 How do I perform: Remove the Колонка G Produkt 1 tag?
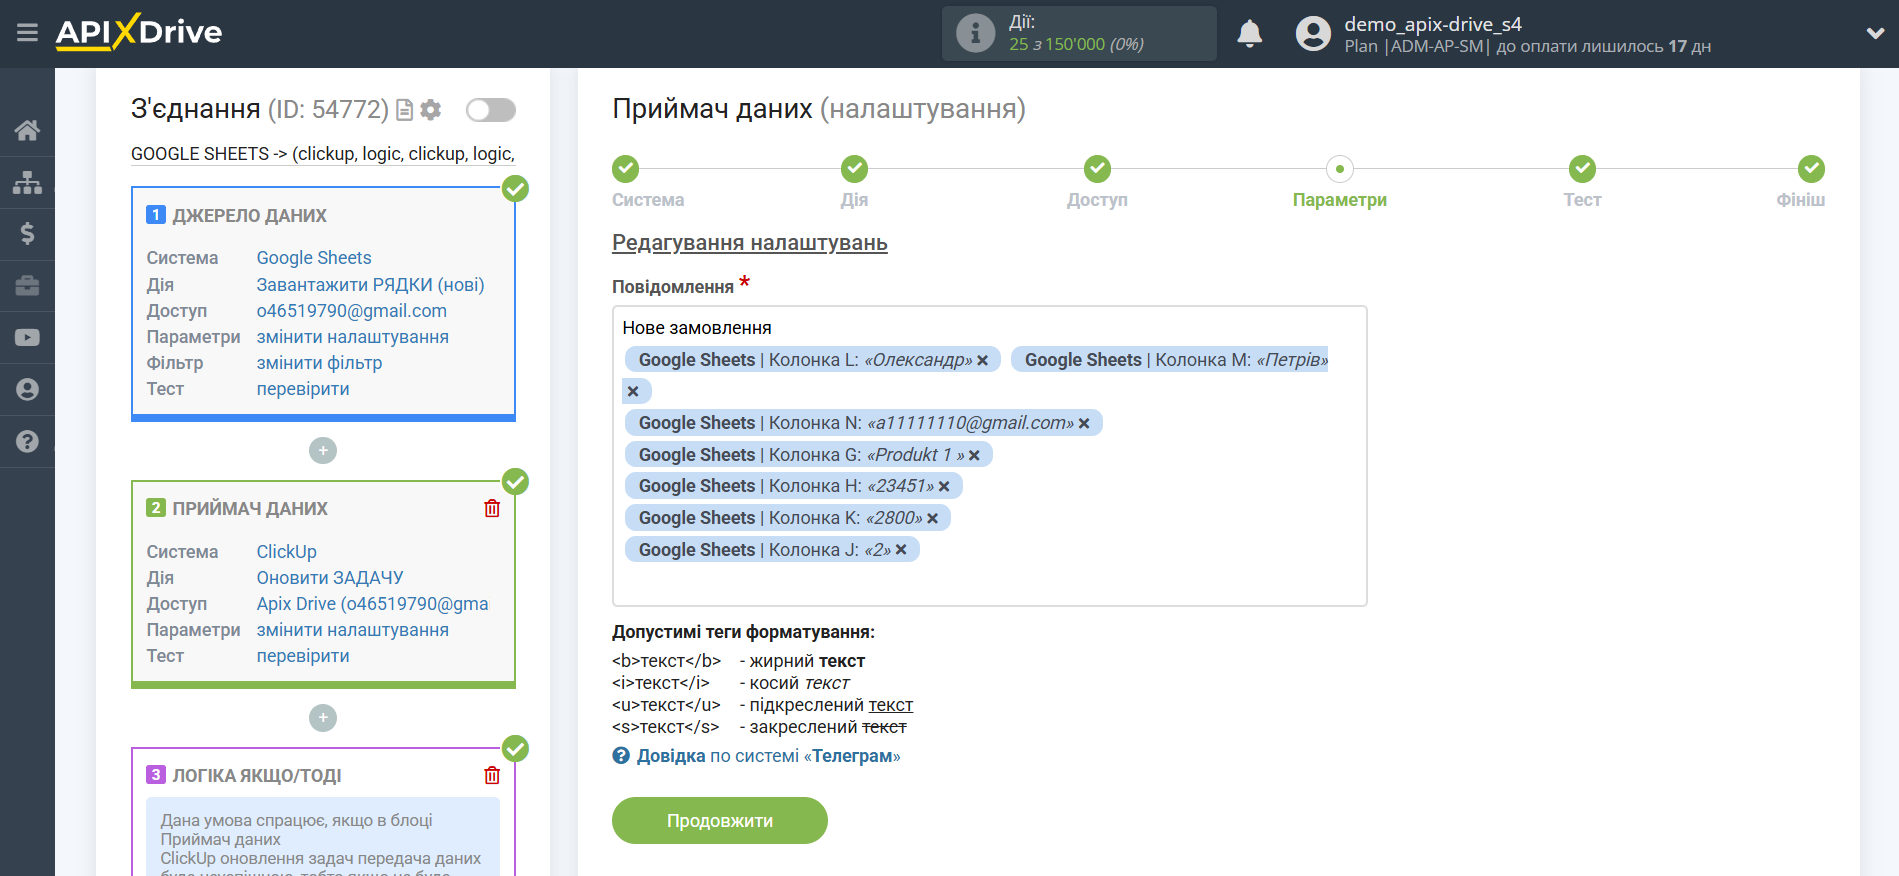click(x=974, y=455)
